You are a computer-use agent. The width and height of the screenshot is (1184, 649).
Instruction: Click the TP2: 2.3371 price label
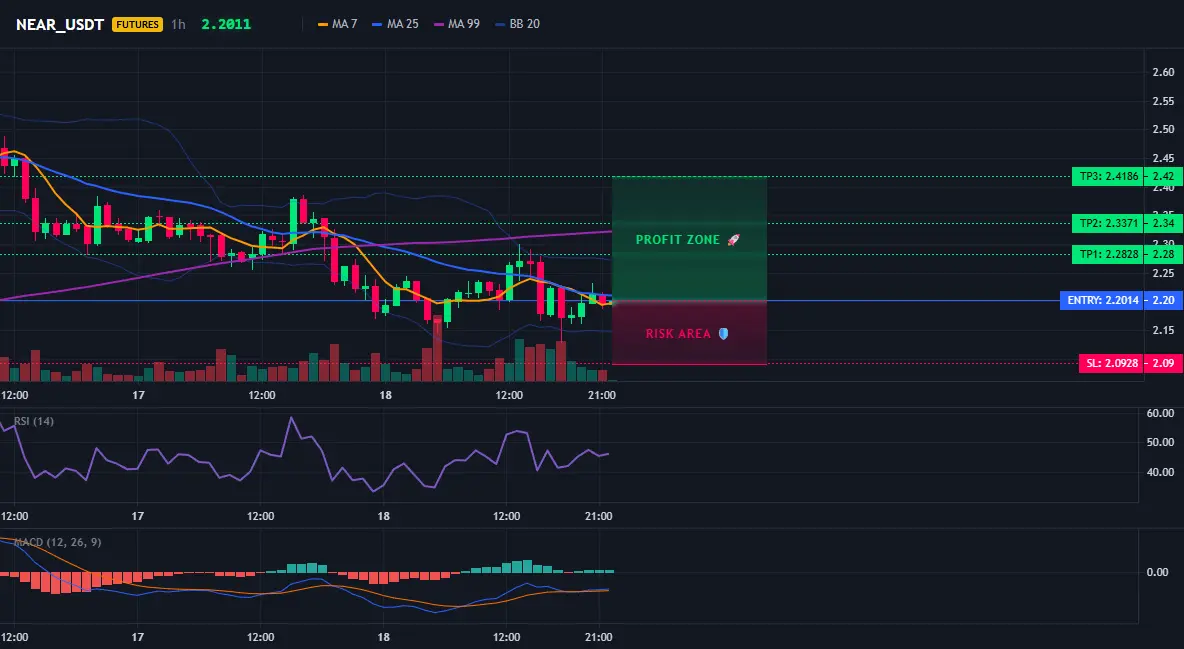(x=1108, y=224)
